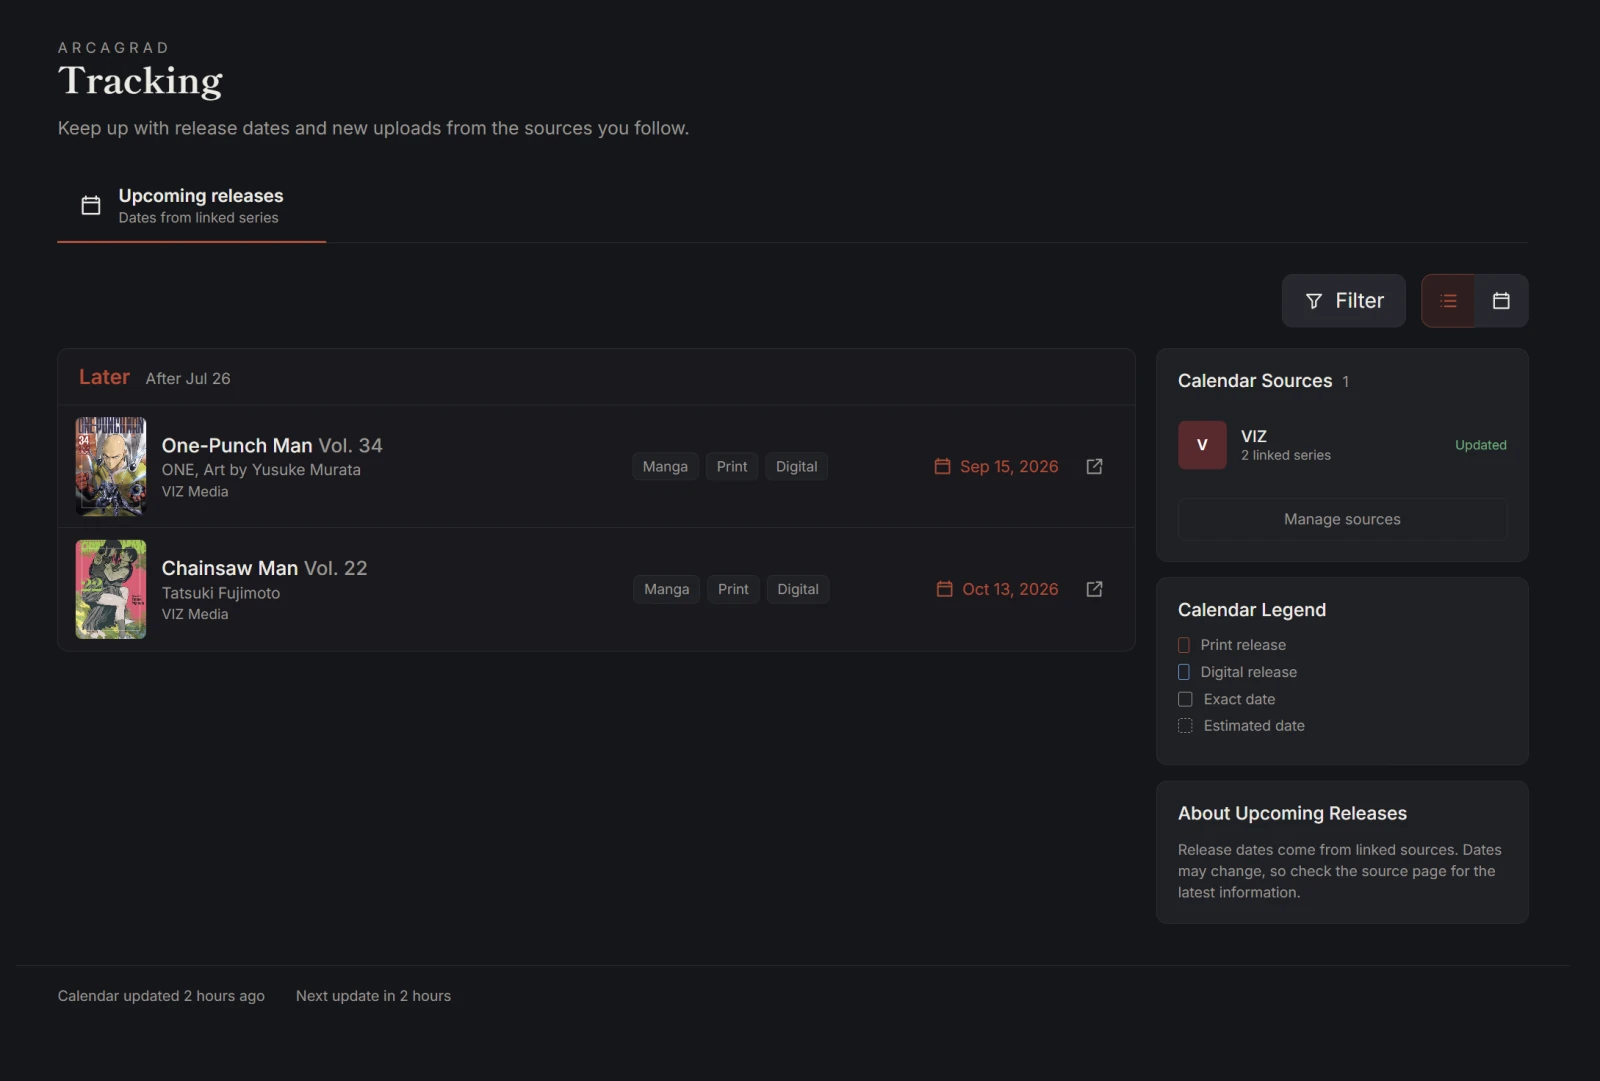Click the Manga tag on Chainsaw Man row
Screen dimensions: 1600x1081
tap(666, 590)
